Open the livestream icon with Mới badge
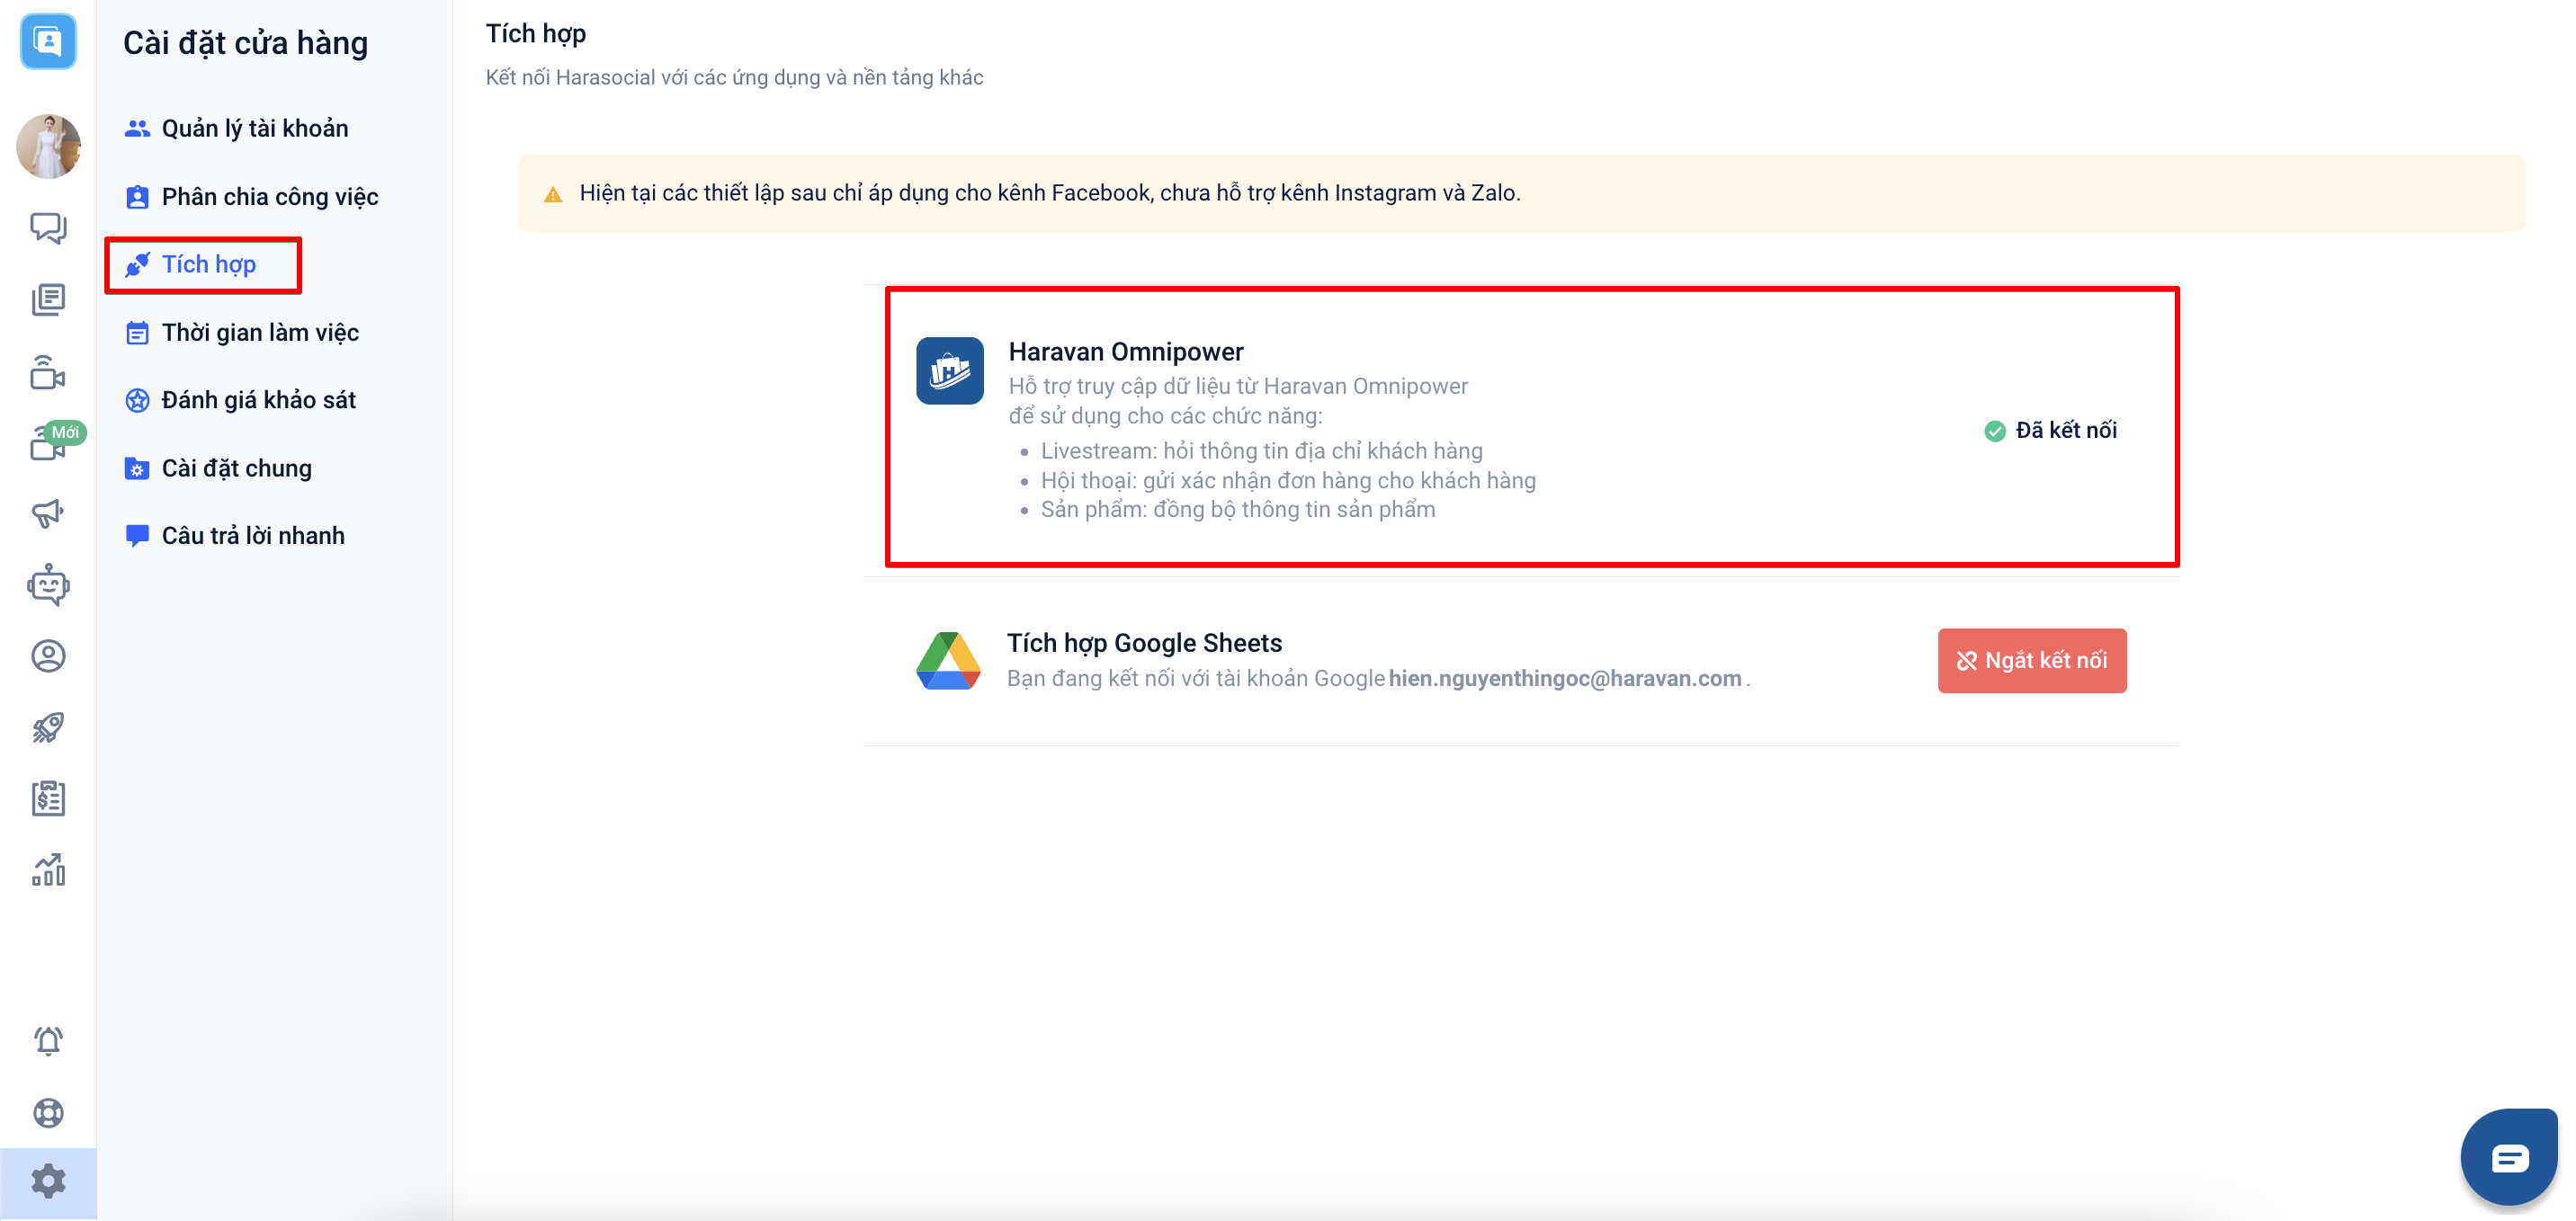2576x1221 pixels. (48, 442)
